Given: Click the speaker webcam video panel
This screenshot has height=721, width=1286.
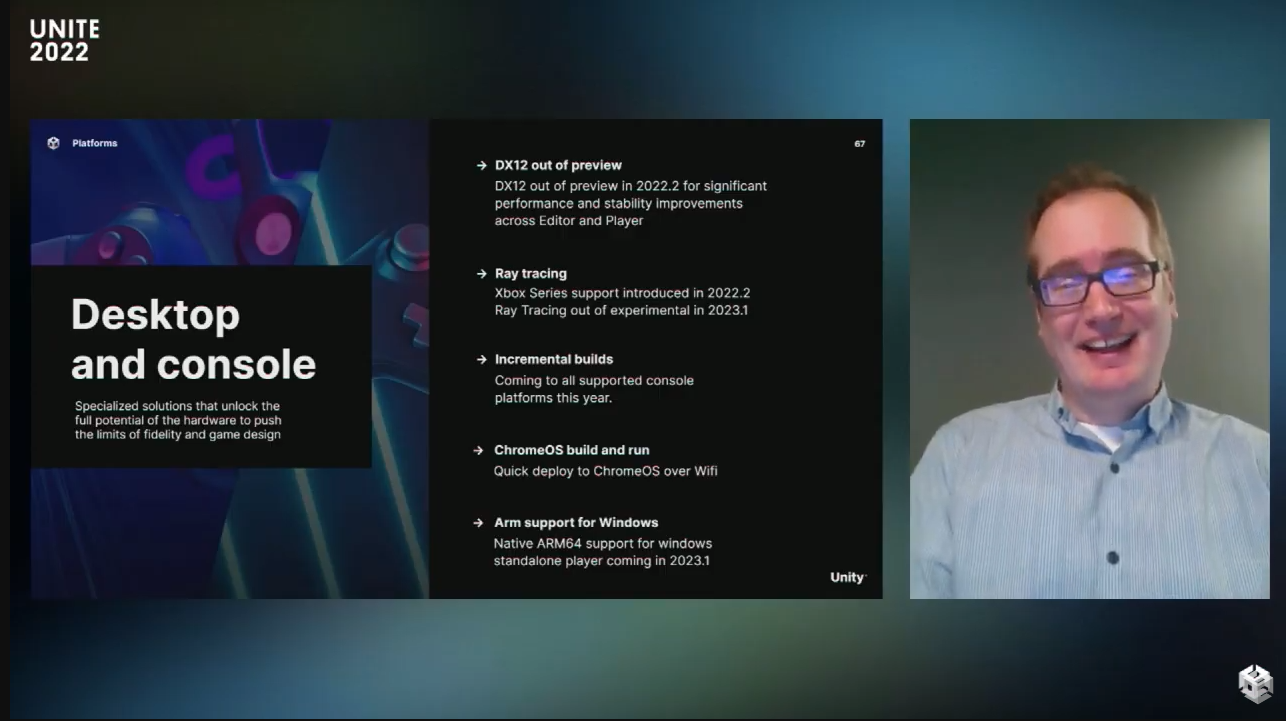Looking at the screenshot, I should 1089,359.
